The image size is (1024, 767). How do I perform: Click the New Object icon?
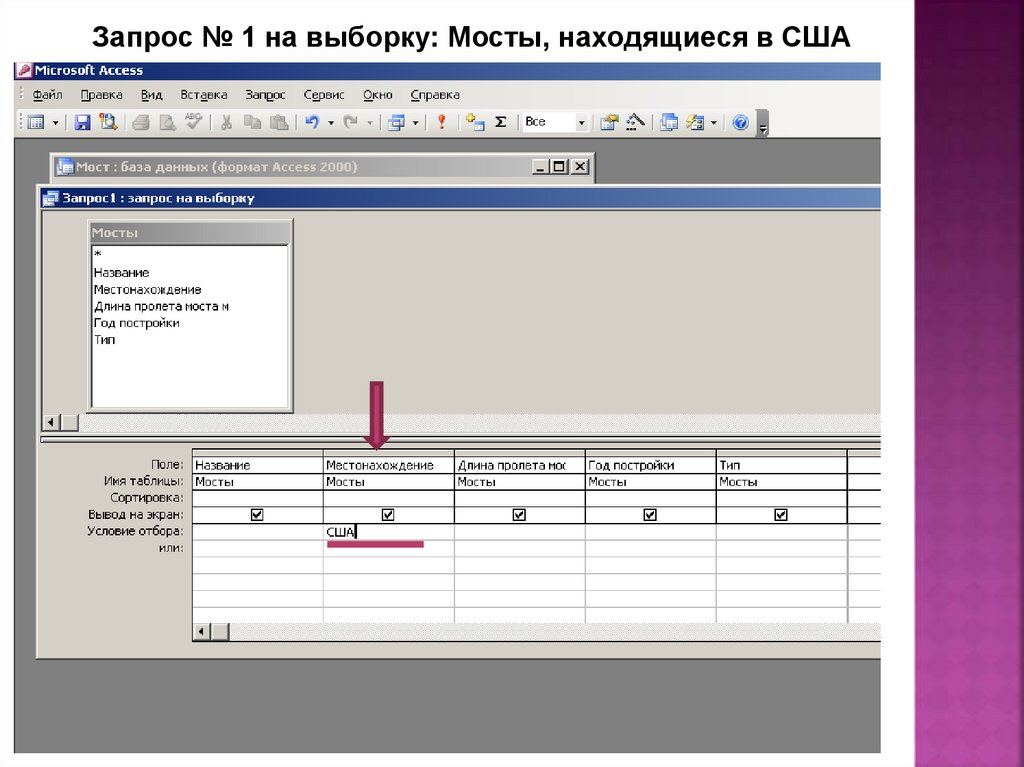tap(695, 122)
